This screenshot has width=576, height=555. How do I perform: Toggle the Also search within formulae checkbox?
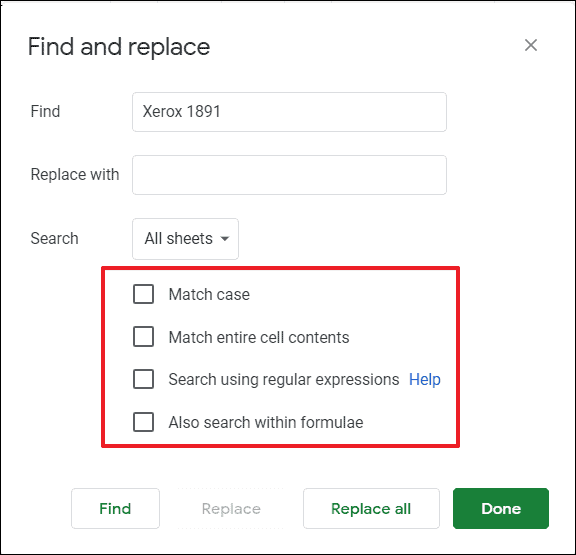click(x=143, y=422)
